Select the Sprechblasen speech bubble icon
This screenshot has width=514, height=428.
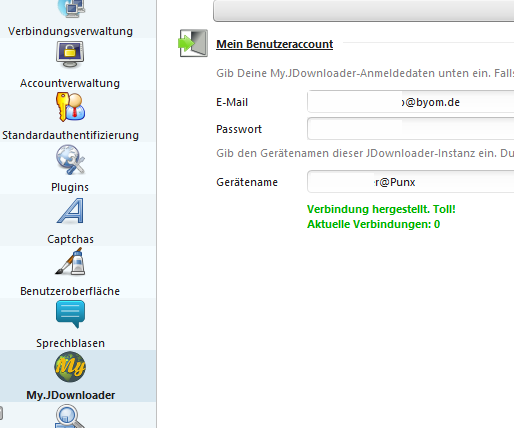[70, 314]
